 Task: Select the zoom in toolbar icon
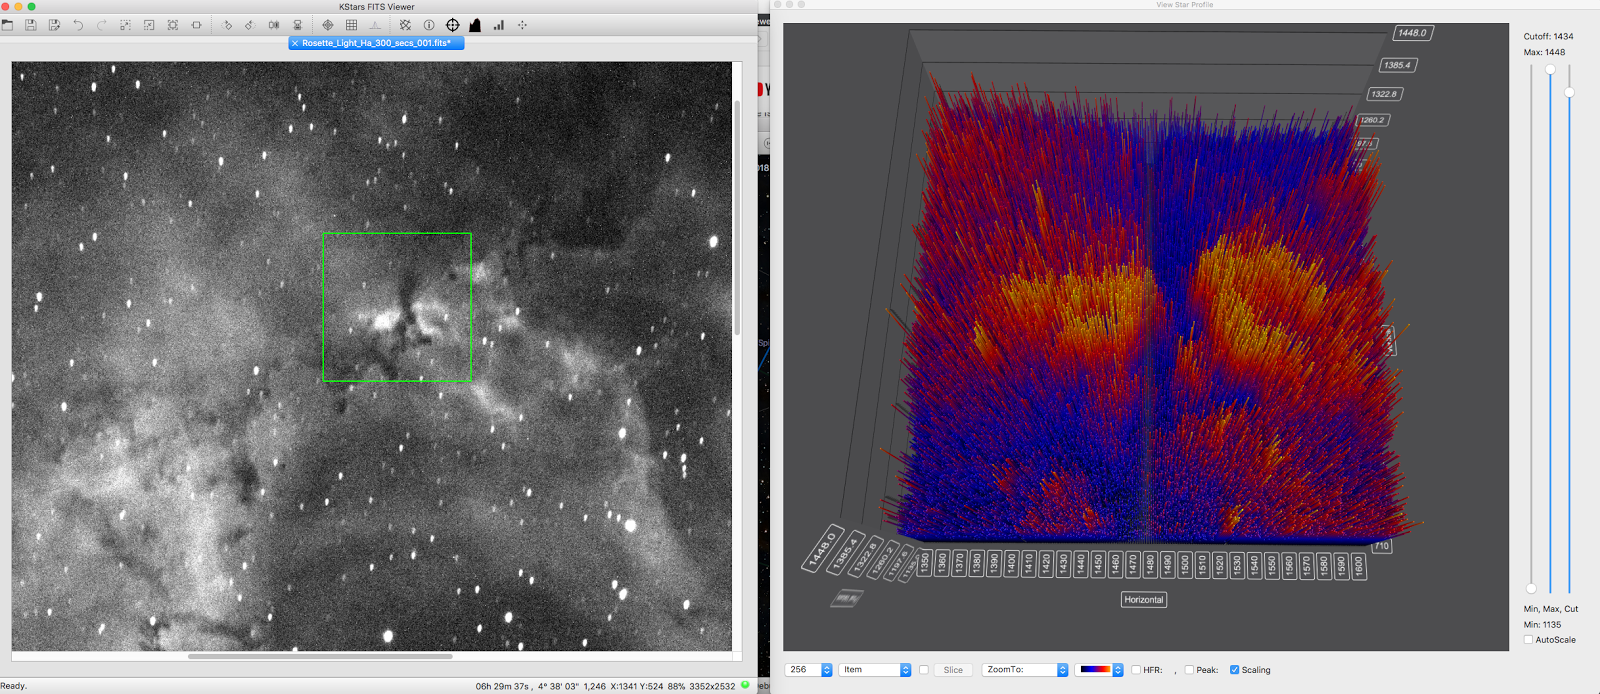[125, 25]
